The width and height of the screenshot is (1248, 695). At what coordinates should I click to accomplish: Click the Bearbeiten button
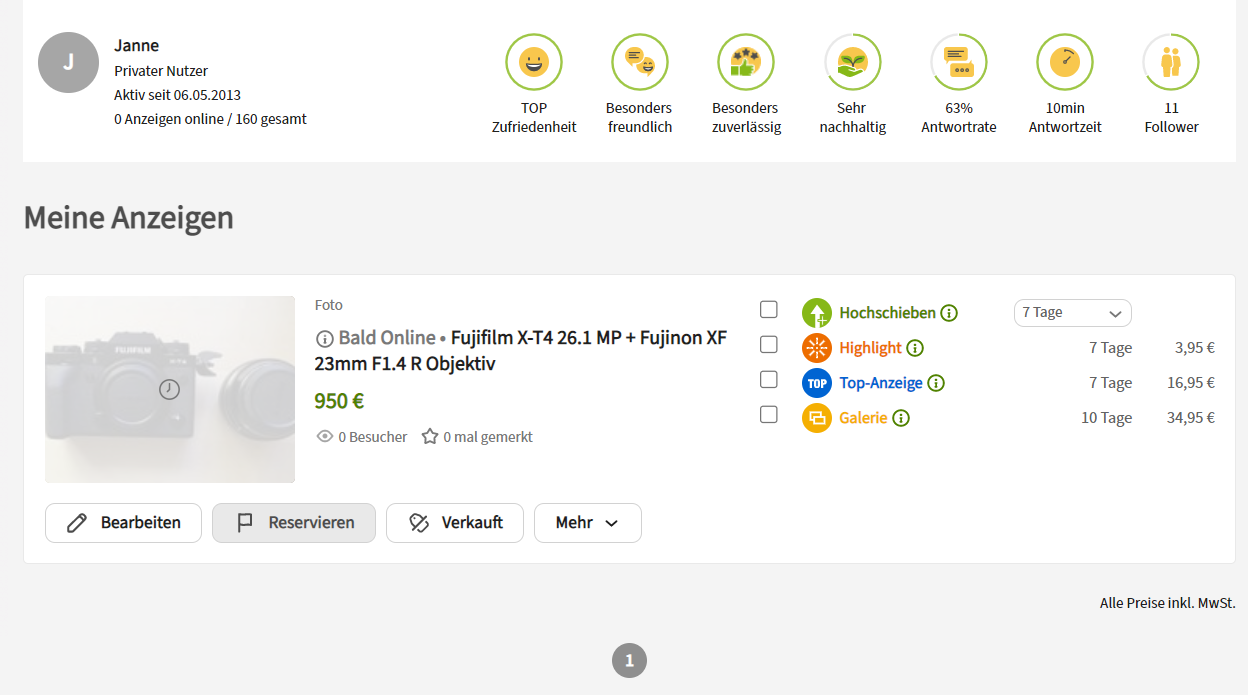point(123,523)
